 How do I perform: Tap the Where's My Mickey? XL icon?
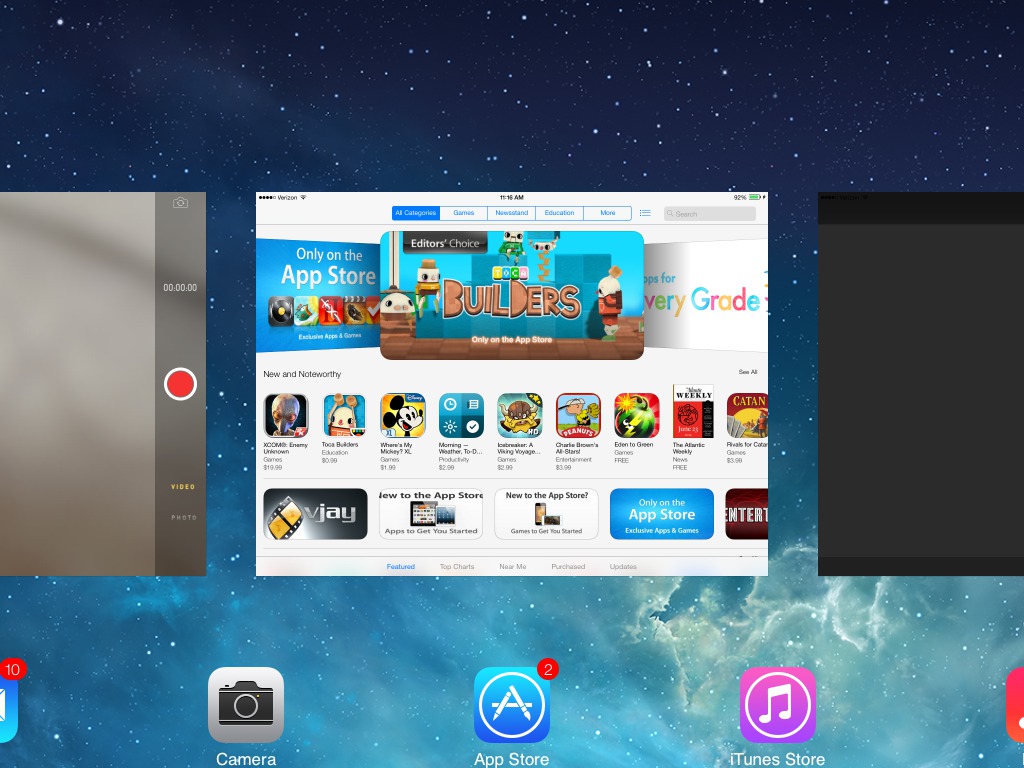pos(402,415)
